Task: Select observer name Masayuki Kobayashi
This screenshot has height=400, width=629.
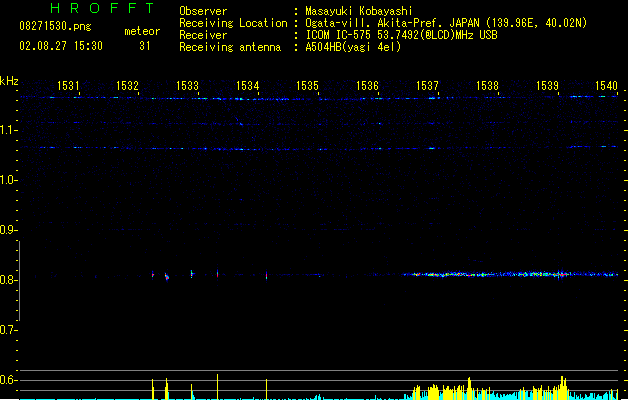Action: coord(359,11)
